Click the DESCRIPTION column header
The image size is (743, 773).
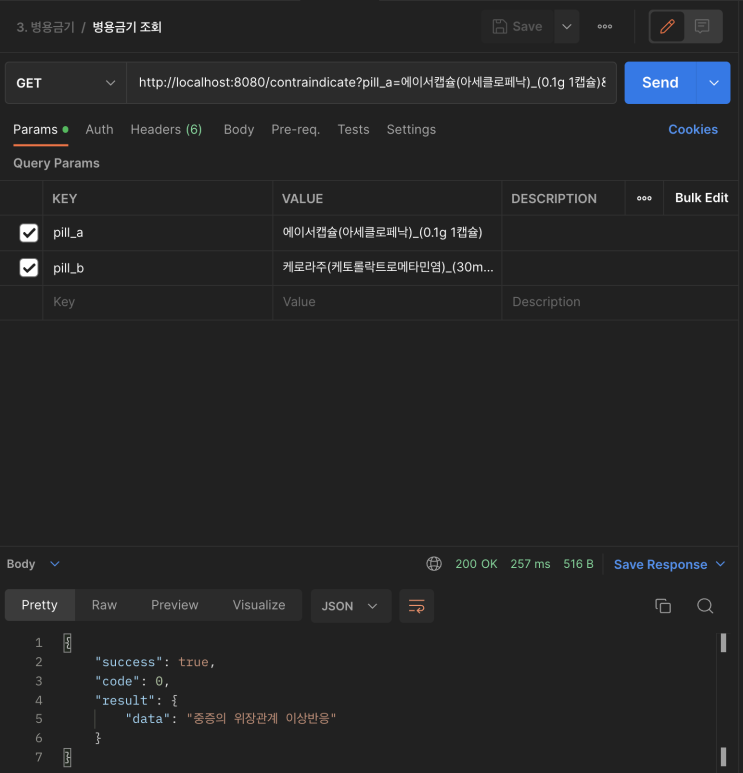pyautogui.click(x=554, y=199)
